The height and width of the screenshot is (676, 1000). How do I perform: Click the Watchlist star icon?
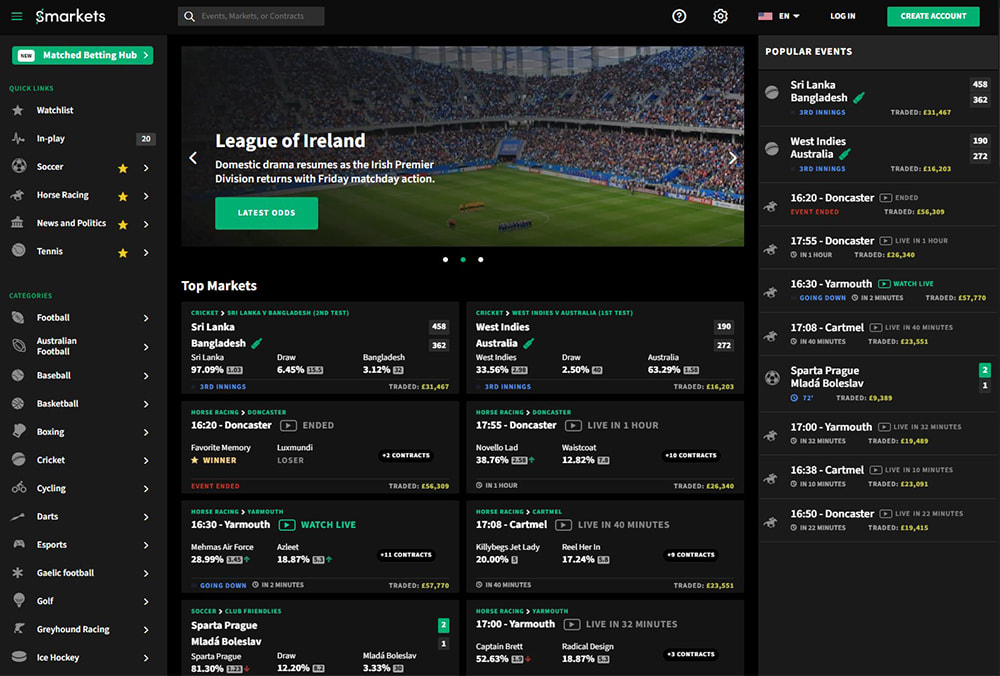[18, 110]
